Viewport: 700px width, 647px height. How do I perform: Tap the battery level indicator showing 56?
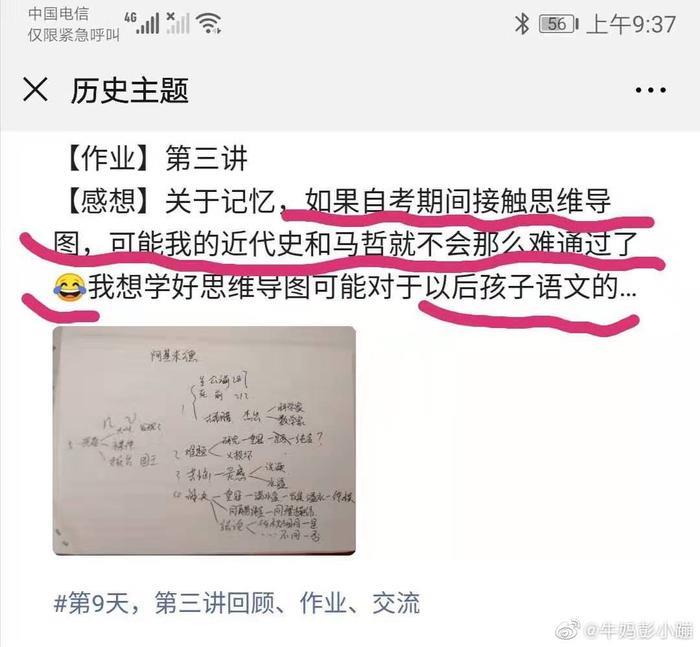click(558, 24)
